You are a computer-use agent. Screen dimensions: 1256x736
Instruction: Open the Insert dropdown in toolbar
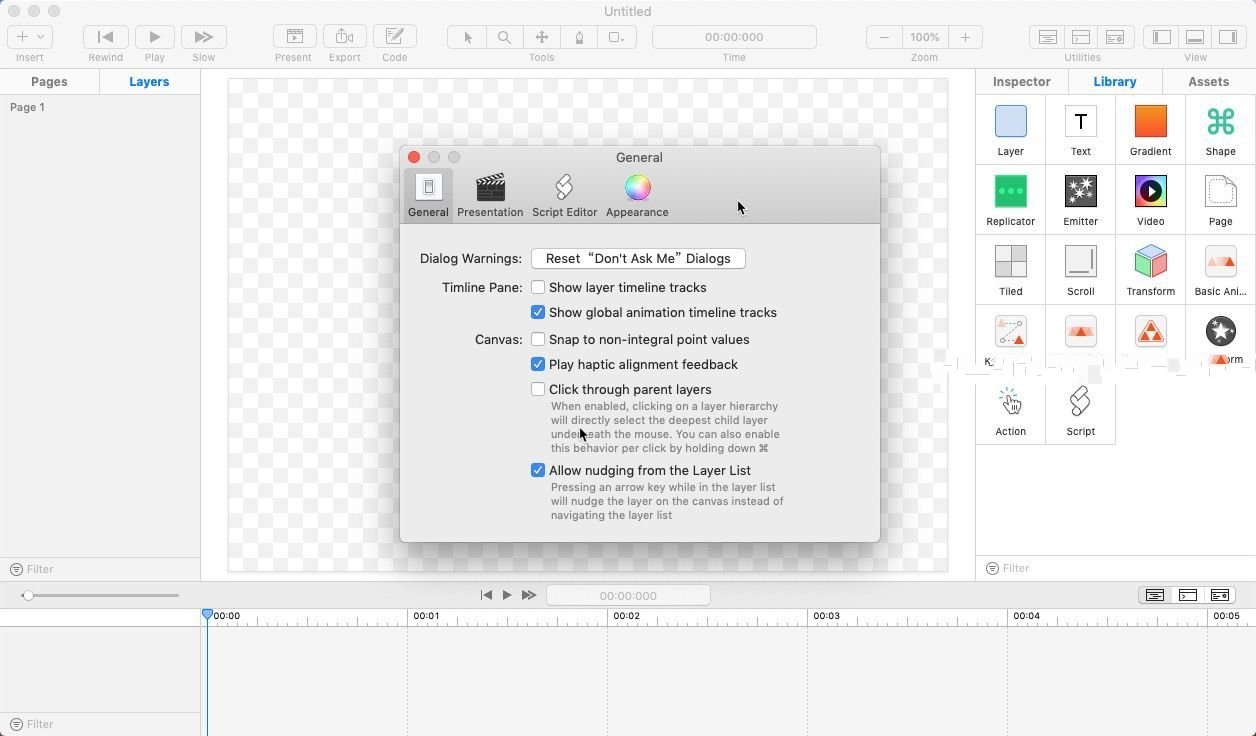(30, 37)
